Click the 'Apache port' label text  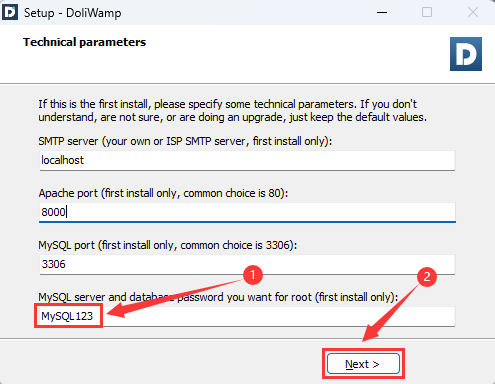(163, 193)
